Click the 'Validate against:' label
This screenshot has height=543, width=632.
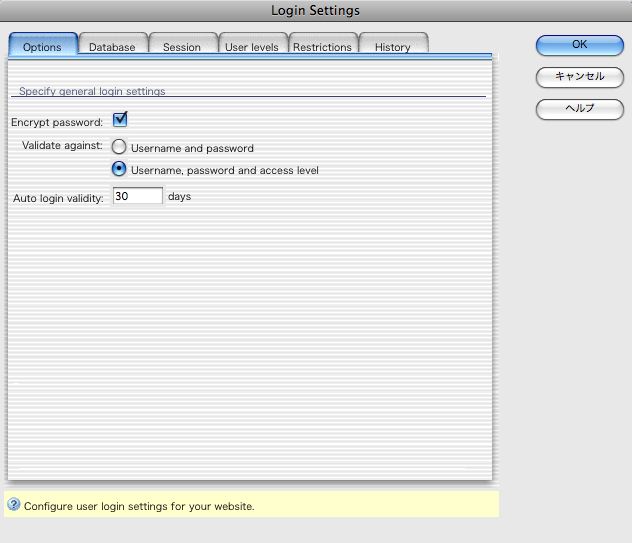click(62, 146)
